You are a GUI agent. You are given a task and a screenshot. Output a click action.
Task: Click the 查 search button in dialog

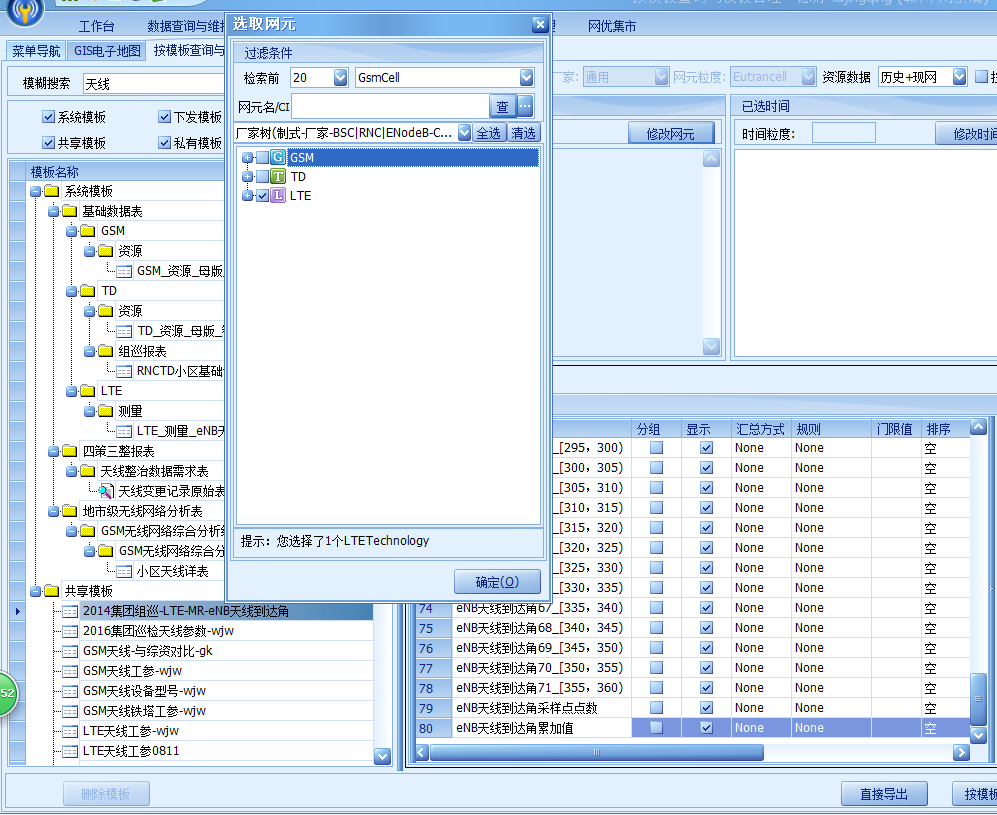(x=502, y=106)
